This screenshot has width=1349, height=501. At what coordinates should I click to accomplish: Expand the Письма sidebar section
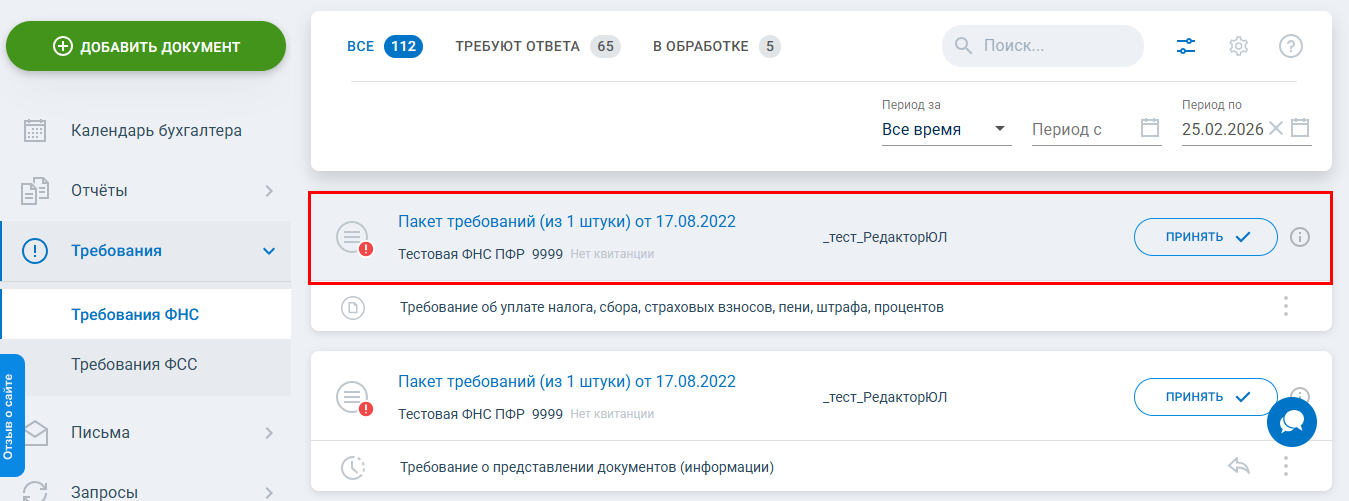pyautogui.click(x=269, y=433)
